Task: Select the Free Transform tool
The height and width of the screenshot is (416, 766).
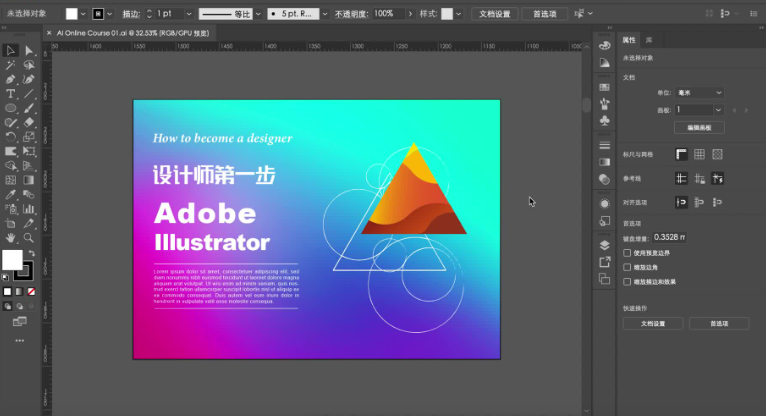Action: point(29,151)
